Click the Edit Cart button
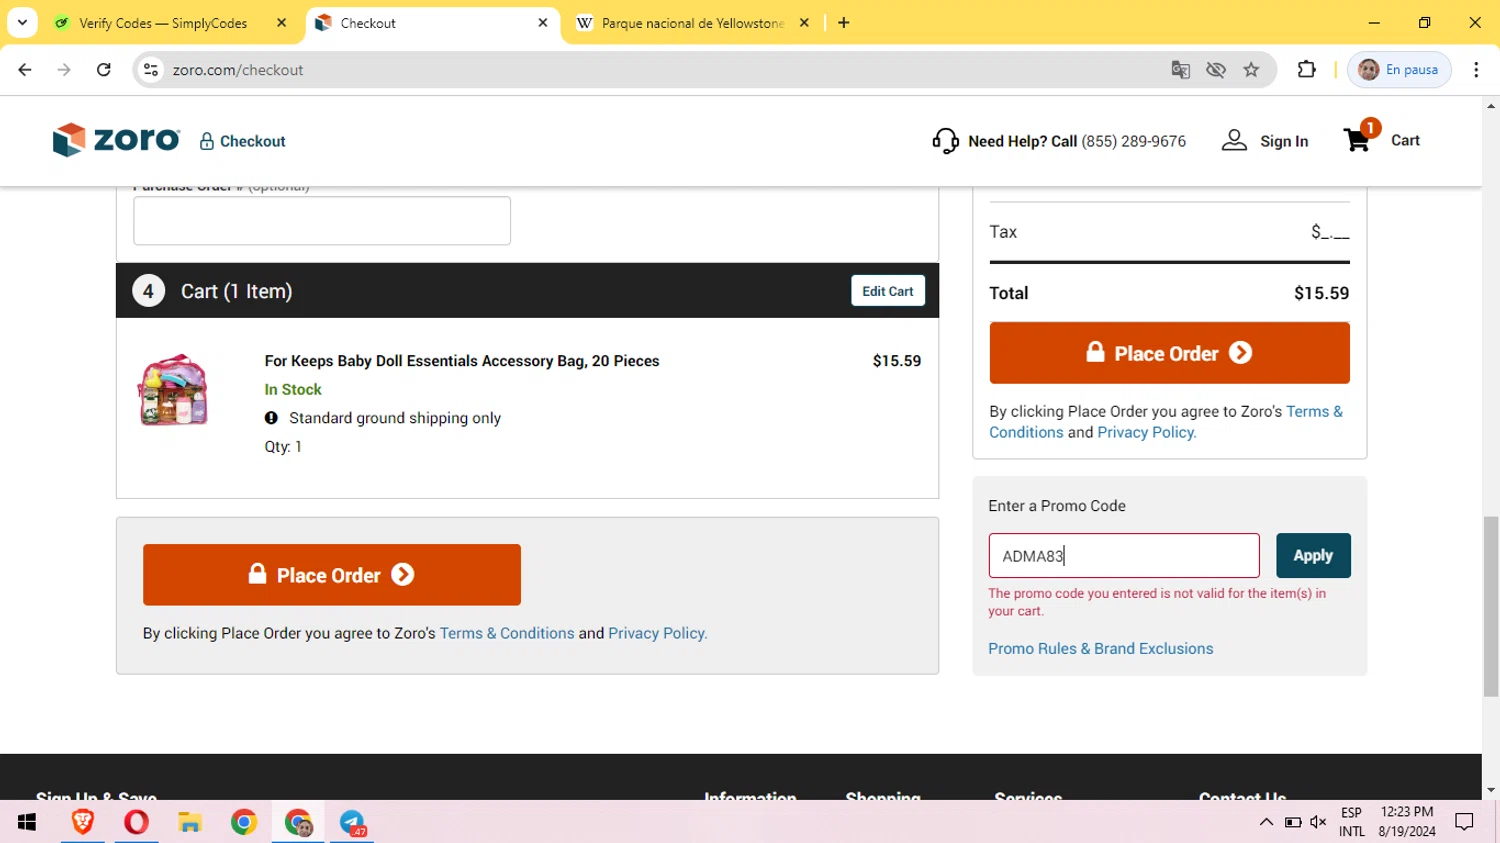This screenshot has width=1500, height=843. [x=888, y=291]
